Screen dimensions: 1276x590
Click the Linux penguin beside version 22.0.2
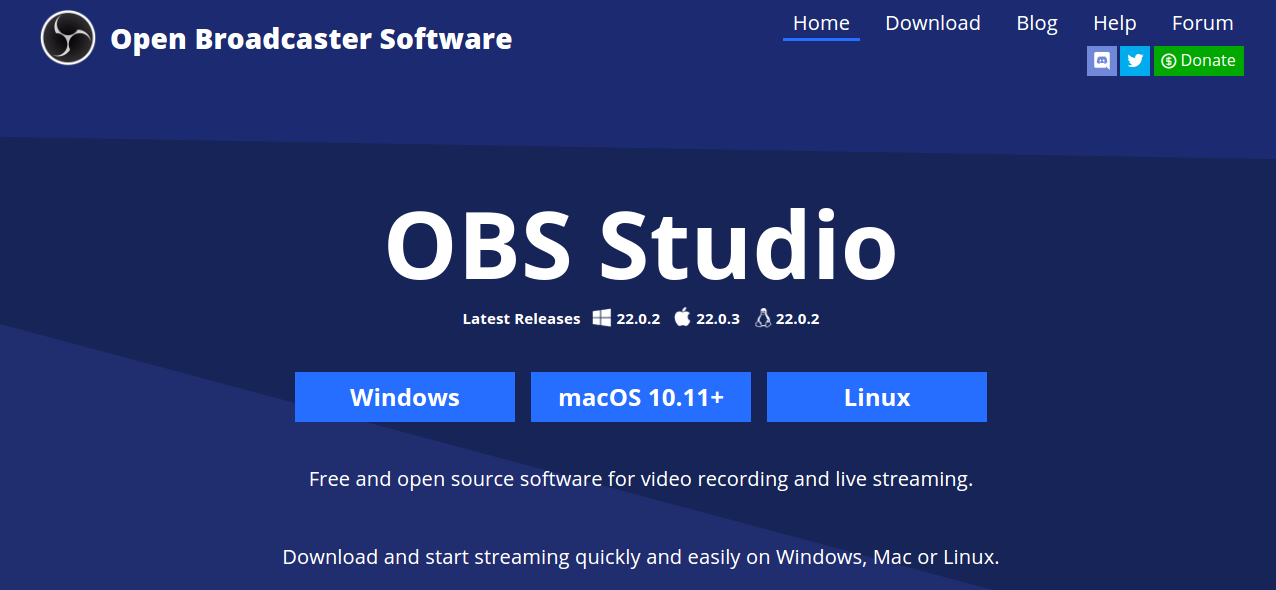point(762,318)
